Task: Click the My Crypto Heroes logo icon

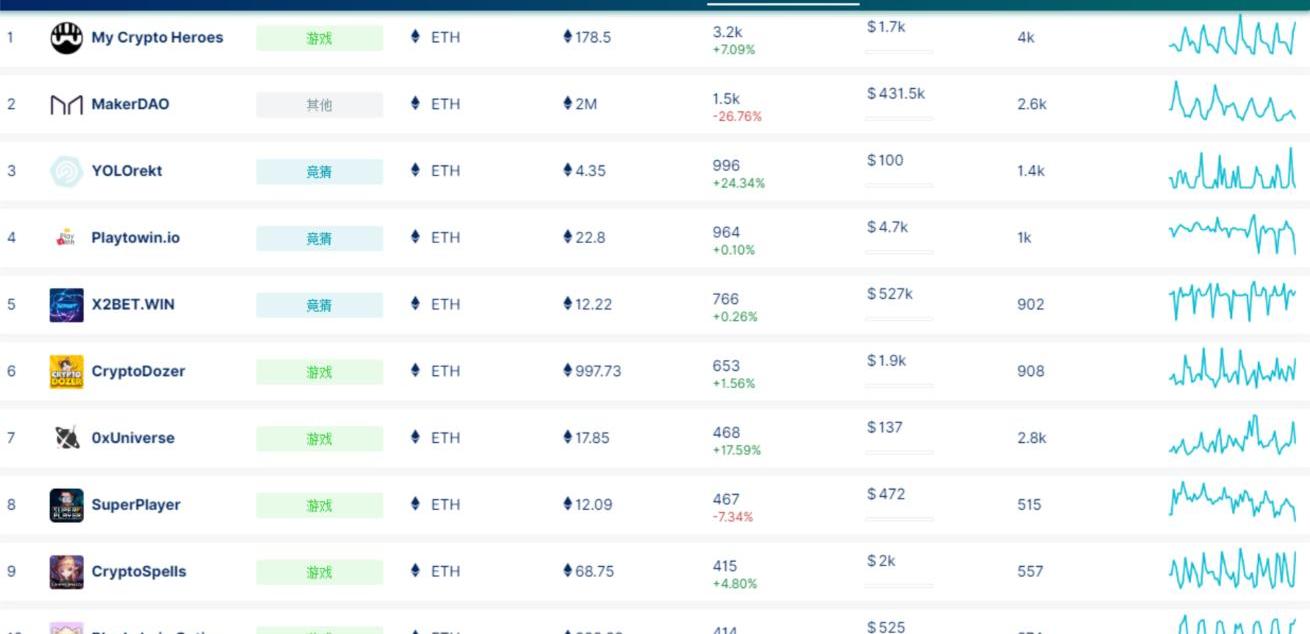Action: (67, 38)
